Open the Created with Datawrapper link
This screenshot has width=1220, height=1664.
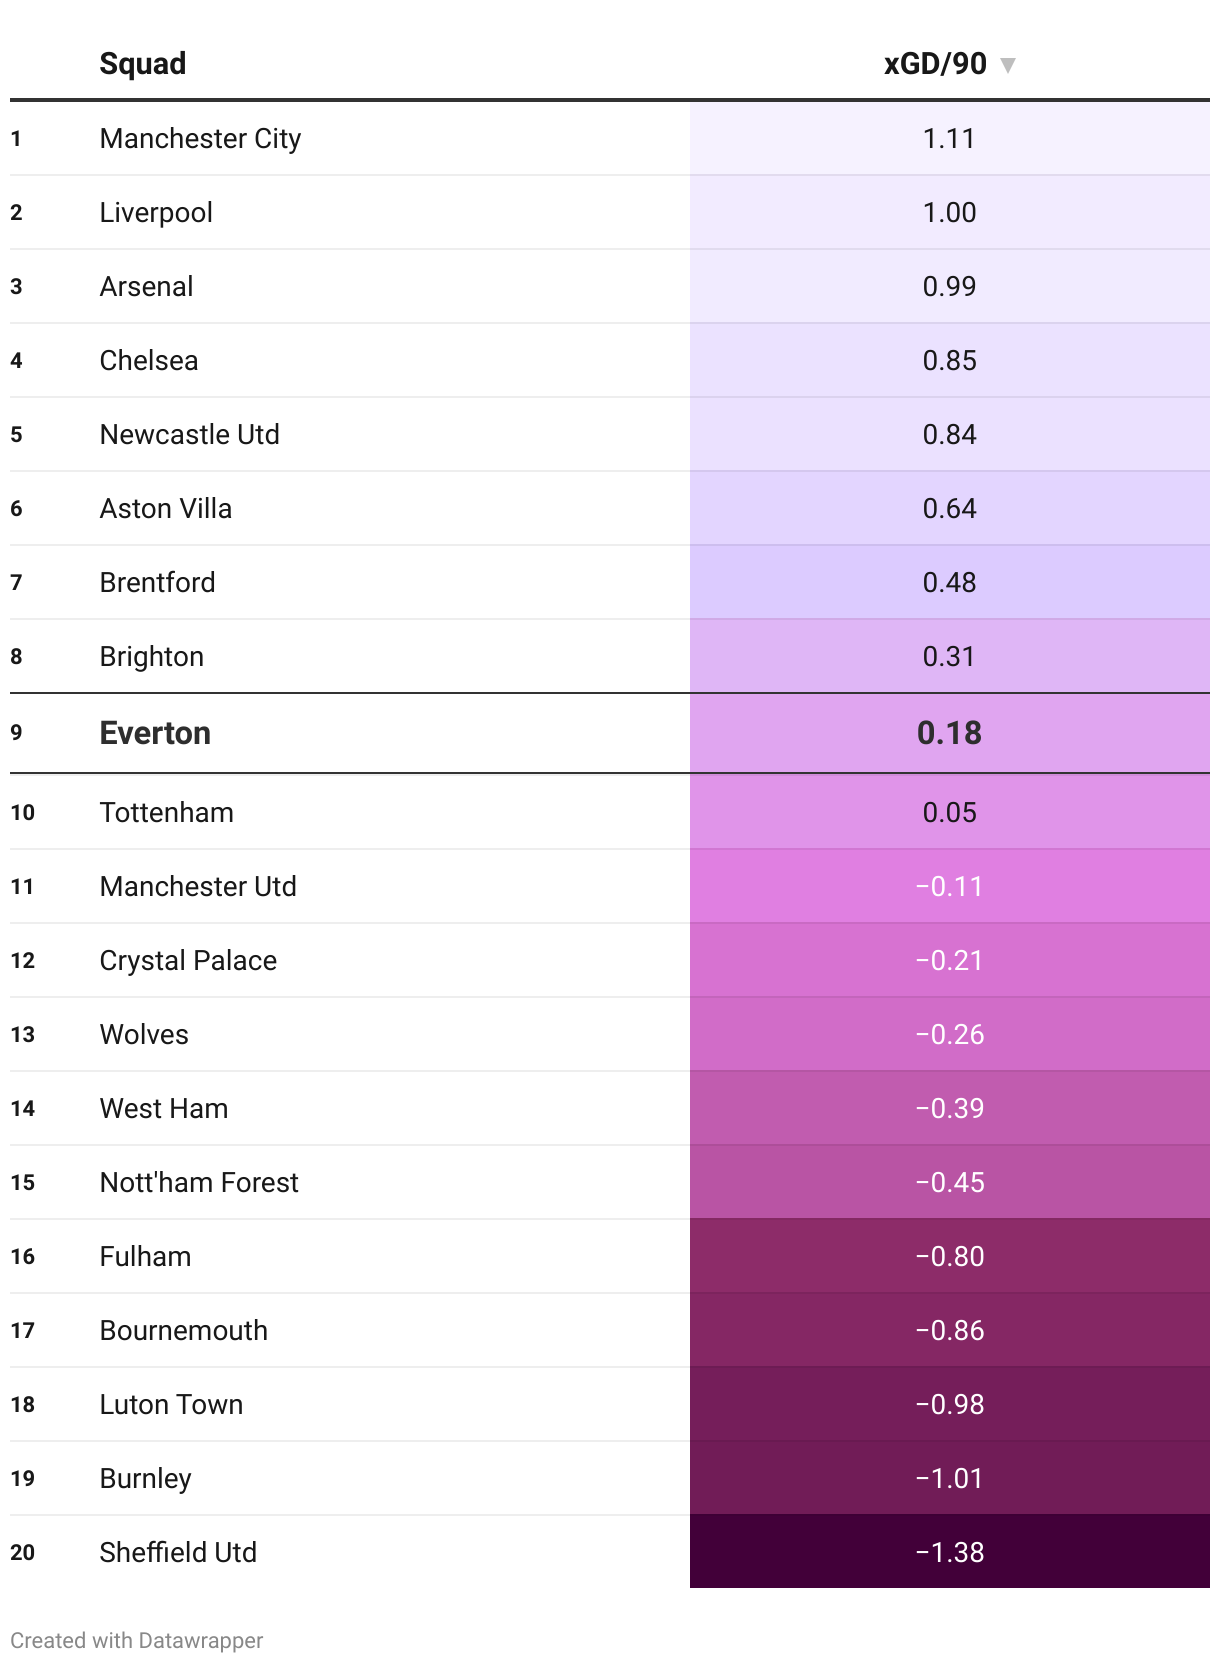[137, 1640]
